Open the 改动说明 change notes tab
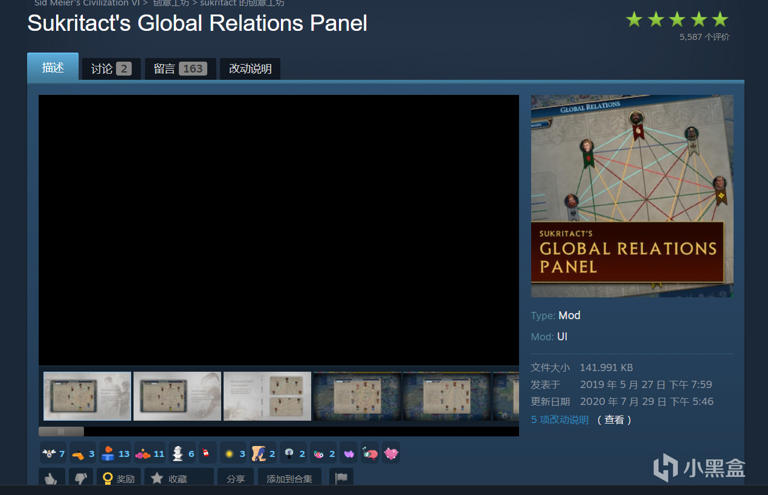This screenshot has height=495, width=768. (x=250, y=68)
